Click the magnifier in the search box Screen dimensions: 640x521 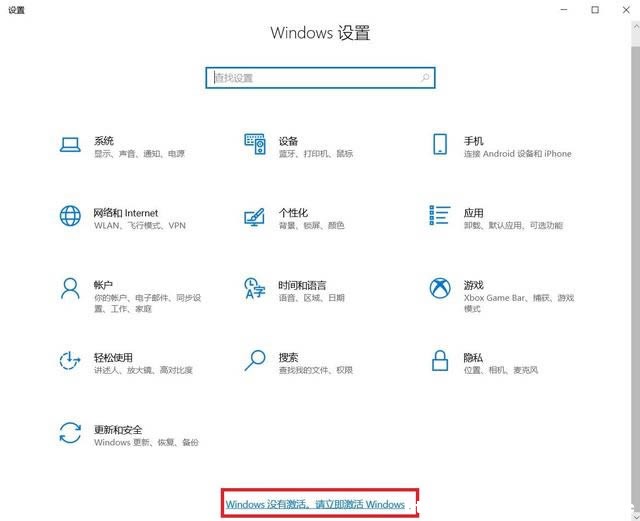(x=425, y=77)
